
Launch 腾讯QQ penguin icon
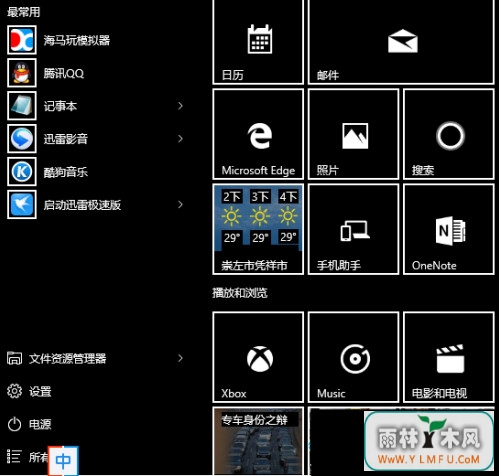pyautogui.click(x=22, y=73)
